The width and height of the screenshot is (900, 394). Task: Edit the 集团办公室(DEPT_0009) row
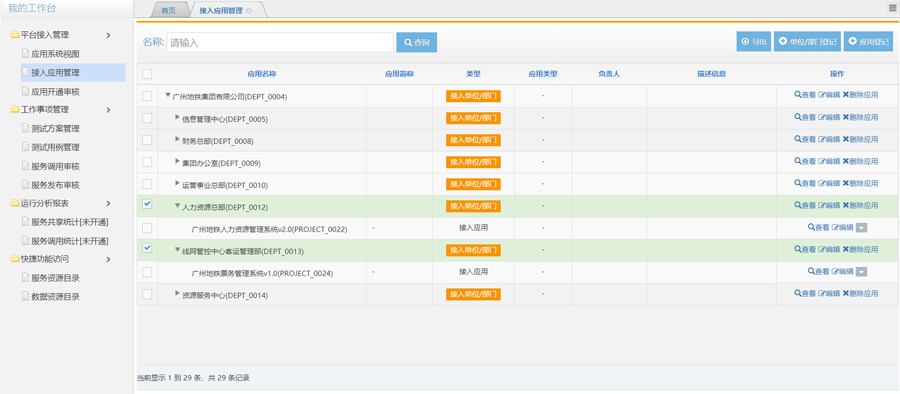point(829,161)
